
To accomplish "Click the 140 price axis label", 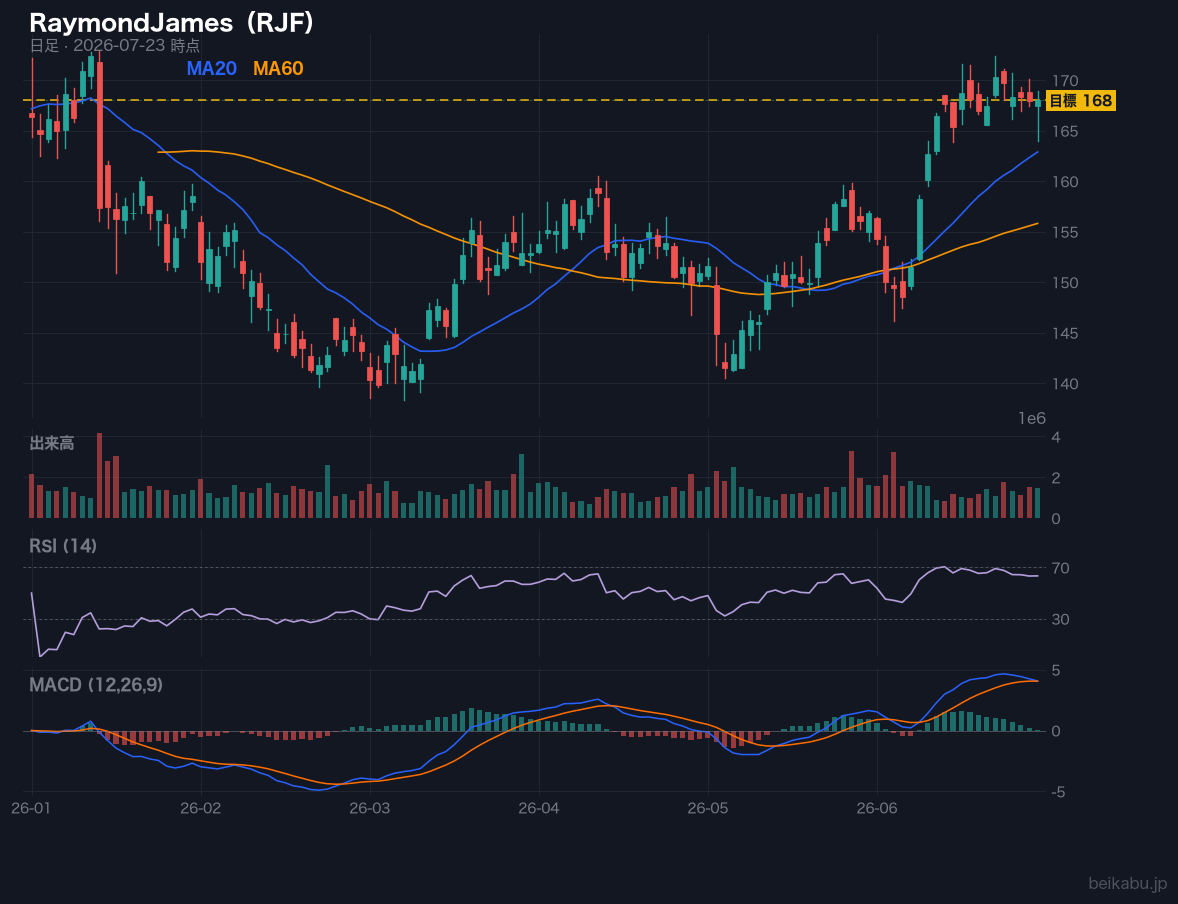I will tap(1065, 384).
